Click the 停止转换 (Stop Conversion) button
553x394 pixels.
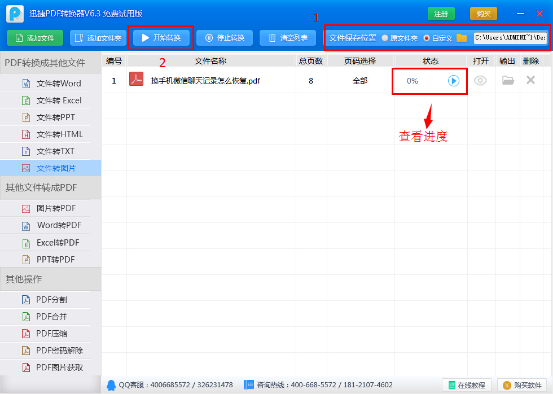point(225,38)
